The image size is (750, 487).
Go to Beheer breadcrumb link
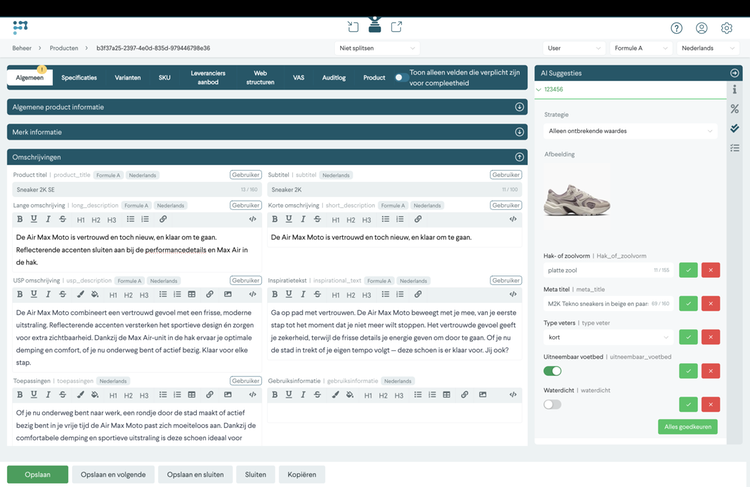coord(22,48)
